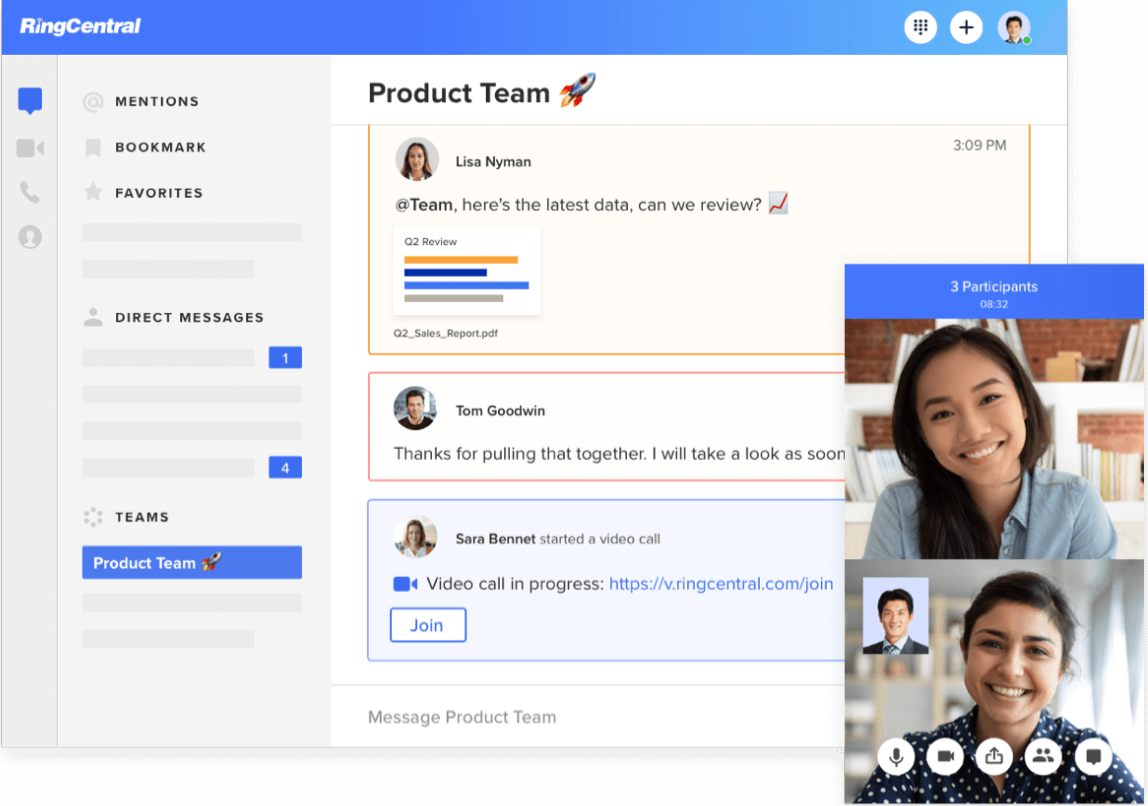1148x806 pixels.
Task: Open the v.ringcentral.com/join link
Action: tap(720, 584)
